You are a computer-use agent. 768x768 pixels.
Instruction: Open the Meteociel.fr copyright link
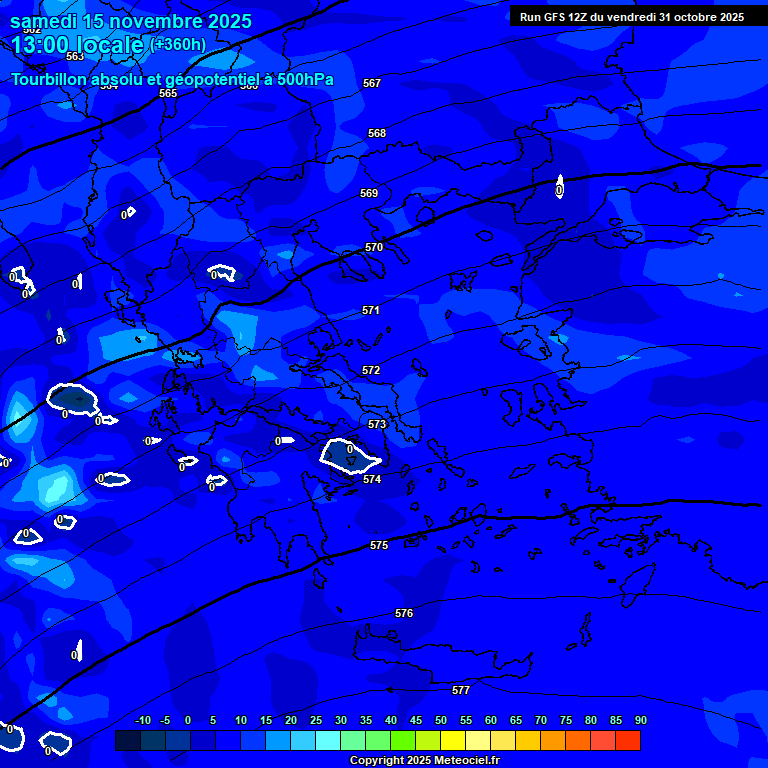coord(424,760)
